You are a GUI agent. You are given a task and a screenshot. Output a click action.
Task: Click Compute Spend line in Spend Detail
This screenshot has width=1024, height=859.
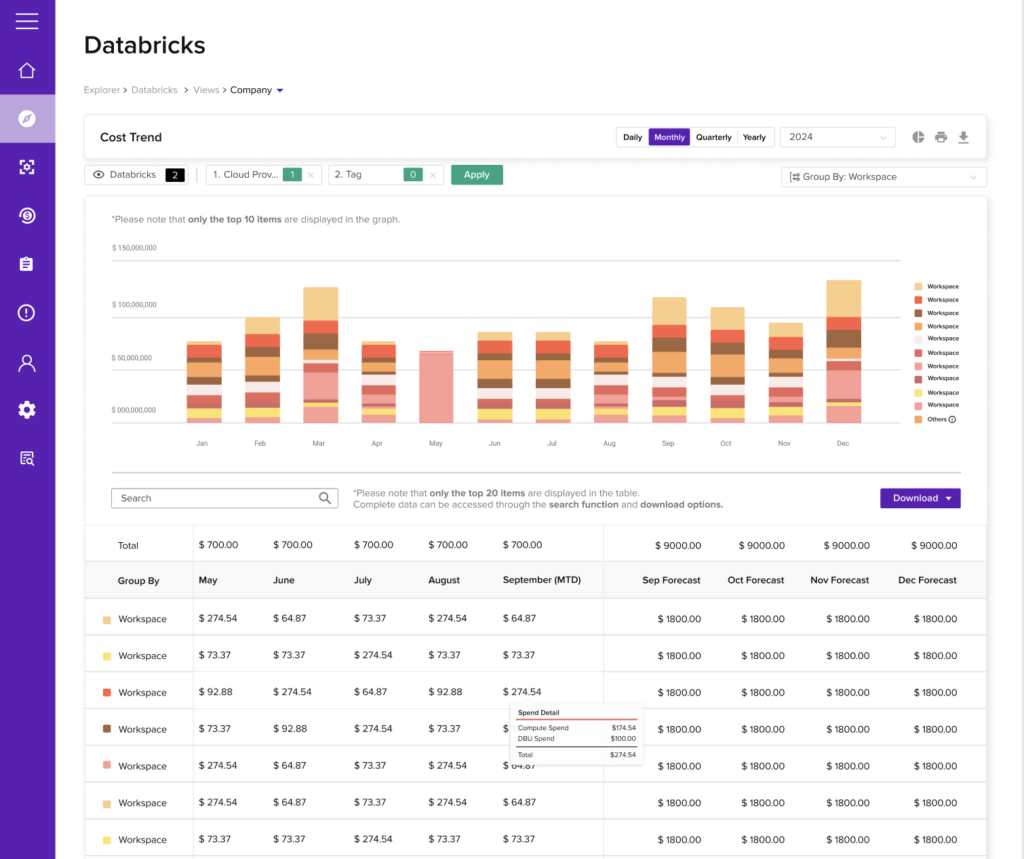tap(576, 728)
